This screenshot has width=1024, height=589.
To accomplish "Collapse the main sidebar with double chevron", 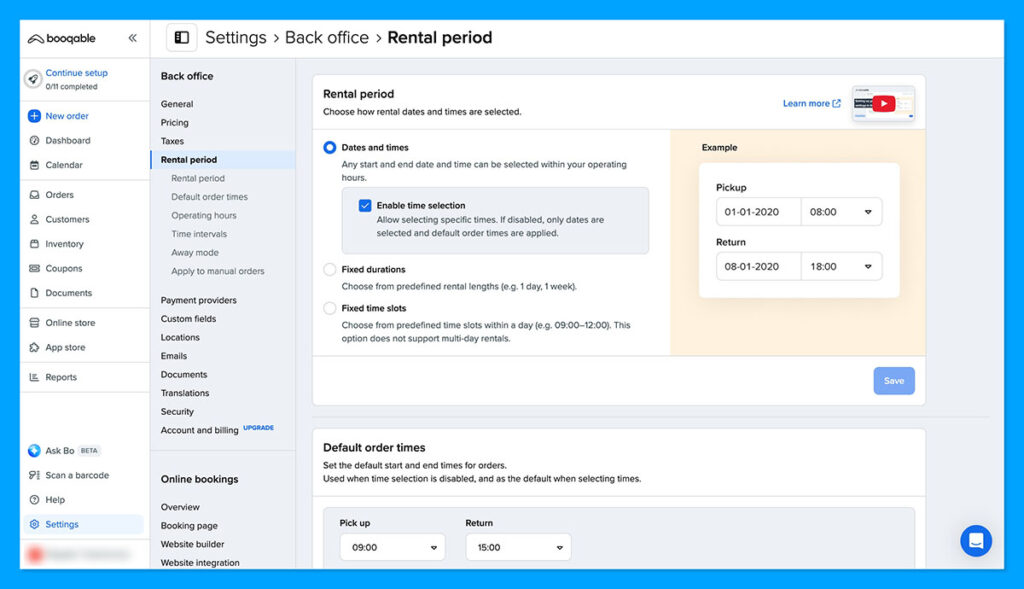I will 133,38.
